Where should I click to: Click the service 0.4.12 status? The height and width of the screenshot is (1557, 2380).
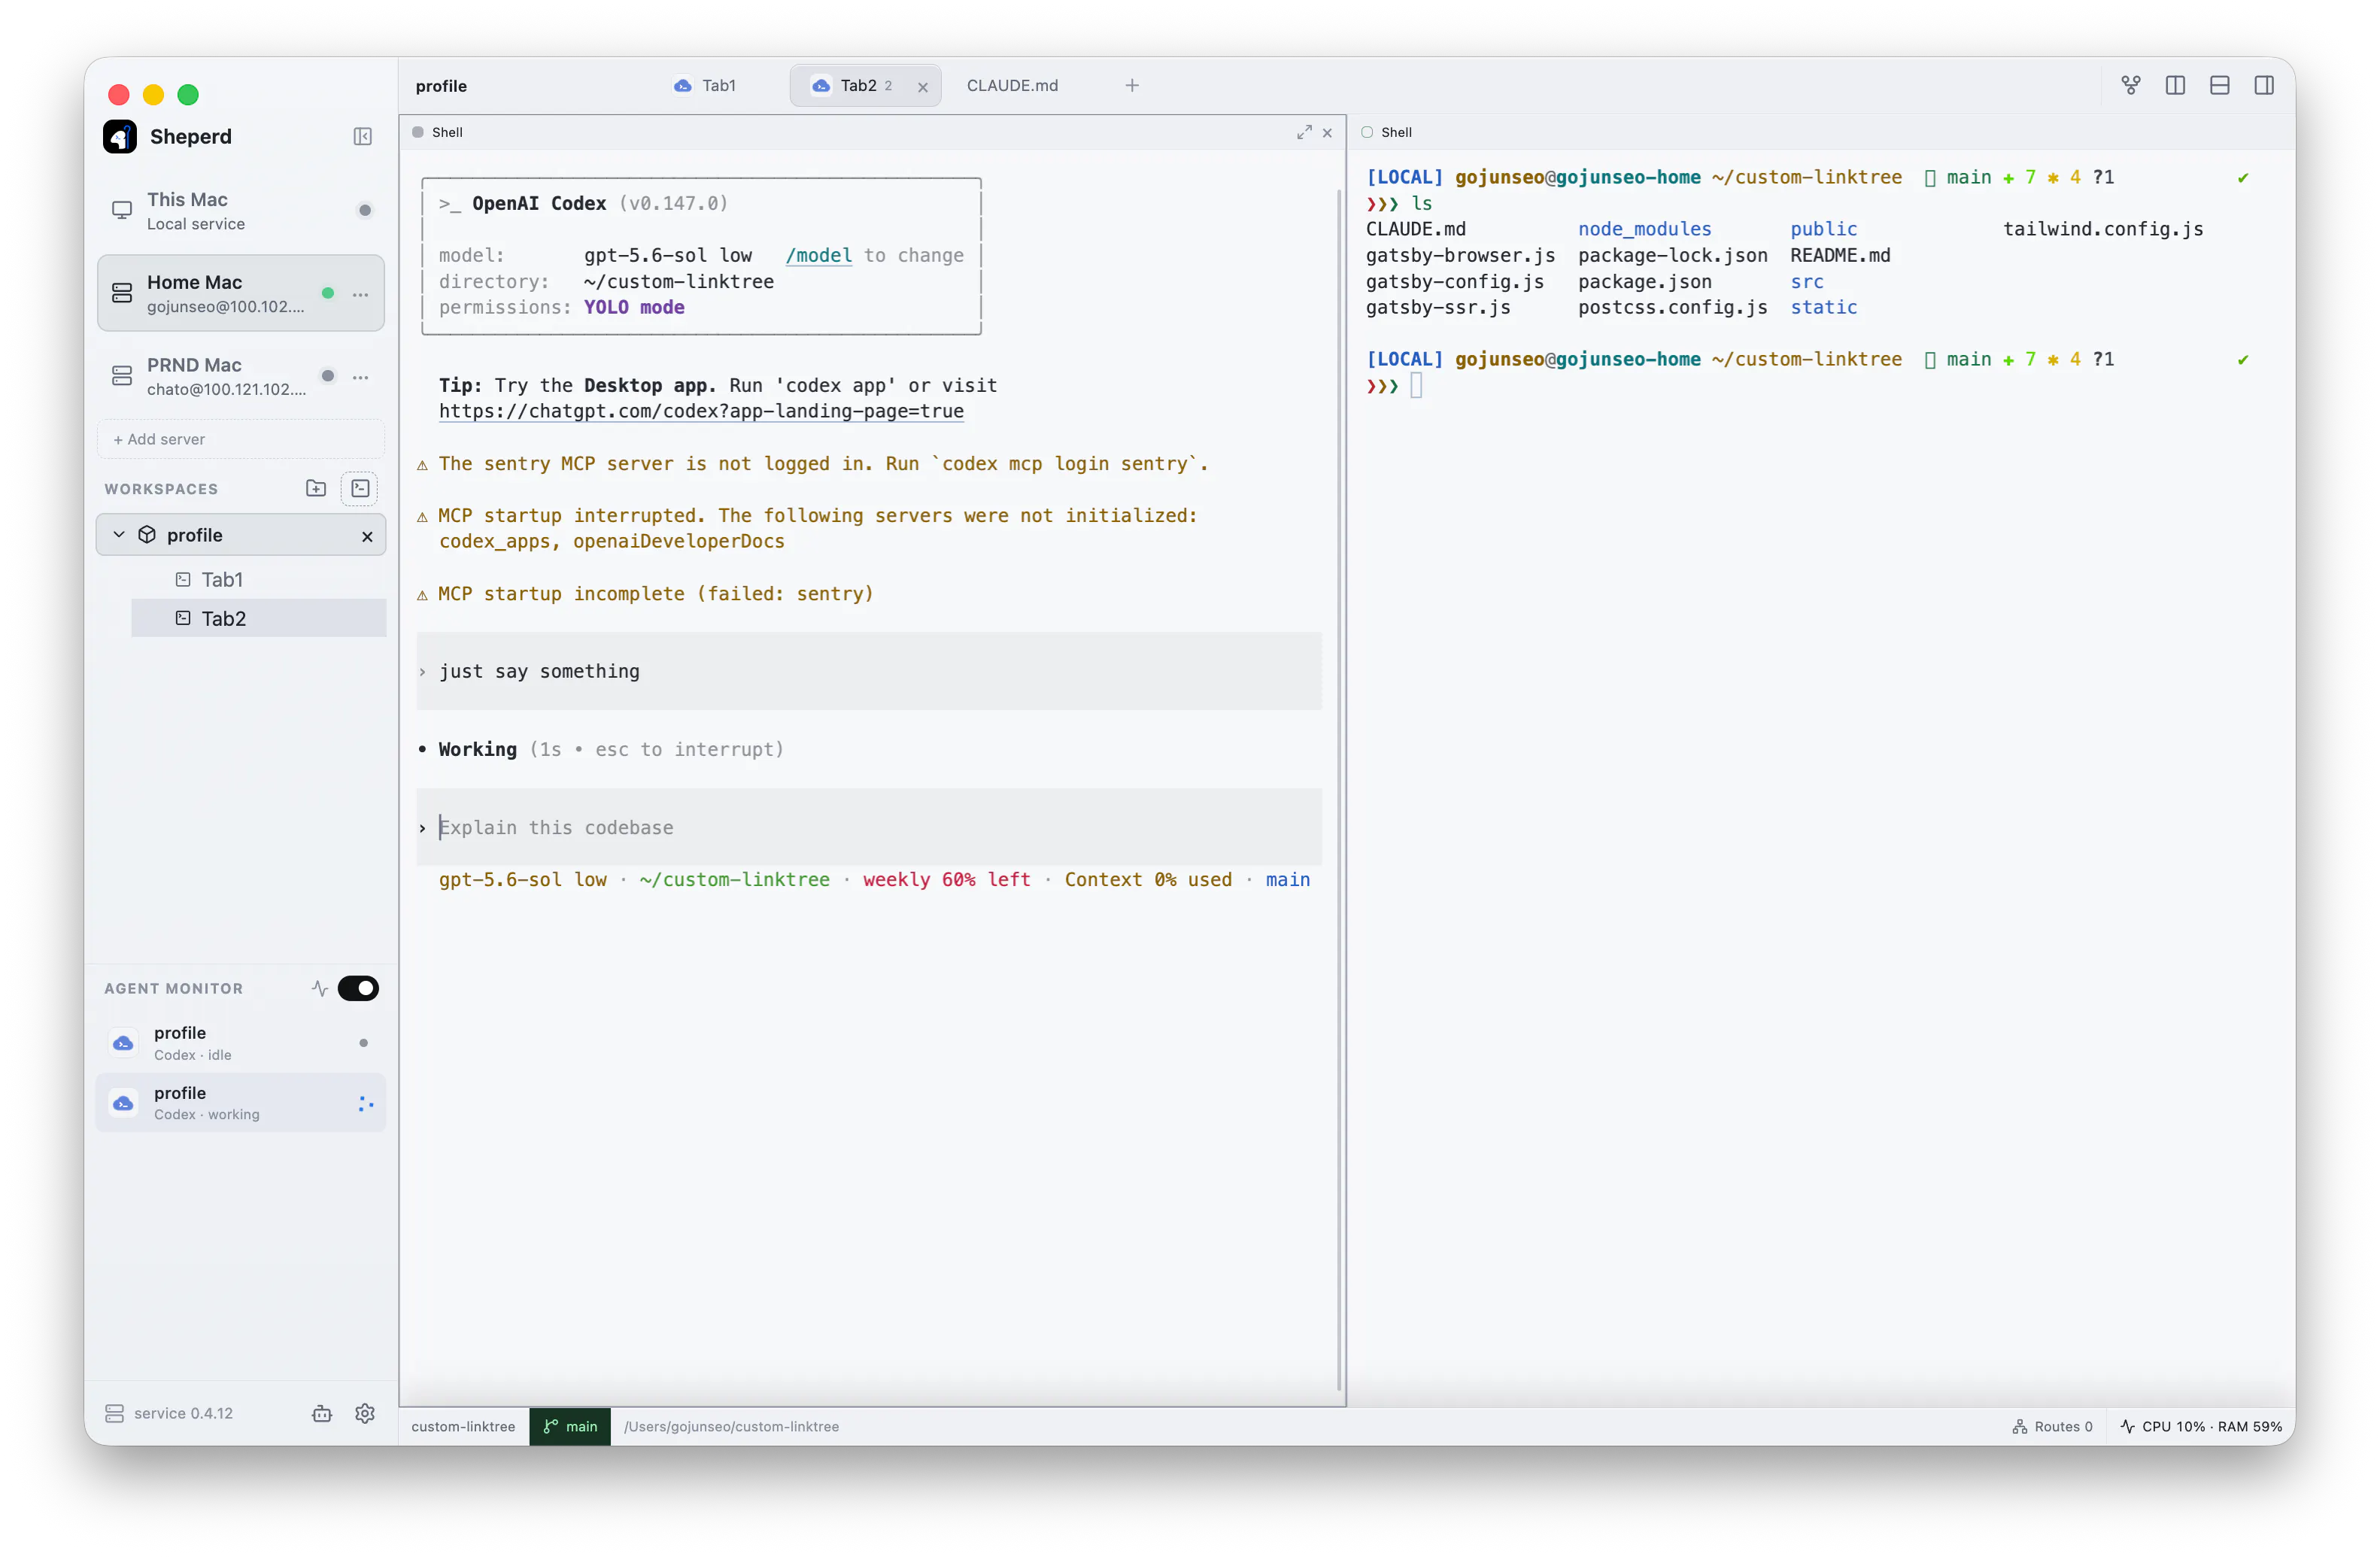click(169, 1413)
